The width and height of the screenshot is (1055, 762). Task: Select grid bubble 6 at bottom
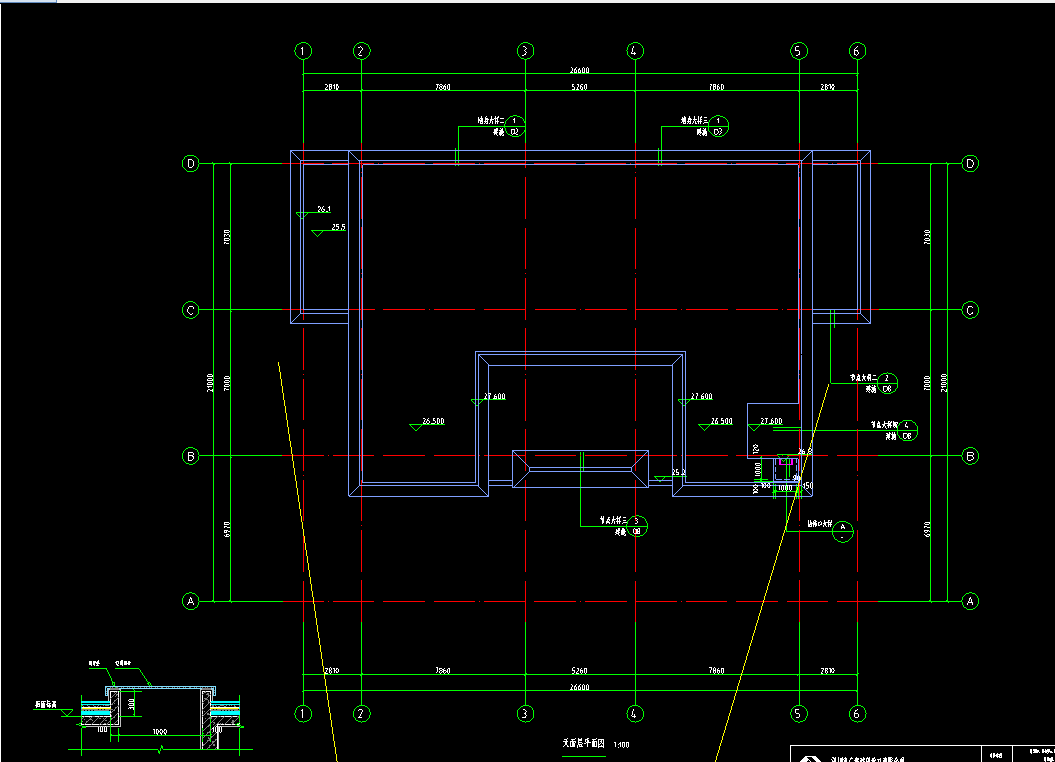857,713
